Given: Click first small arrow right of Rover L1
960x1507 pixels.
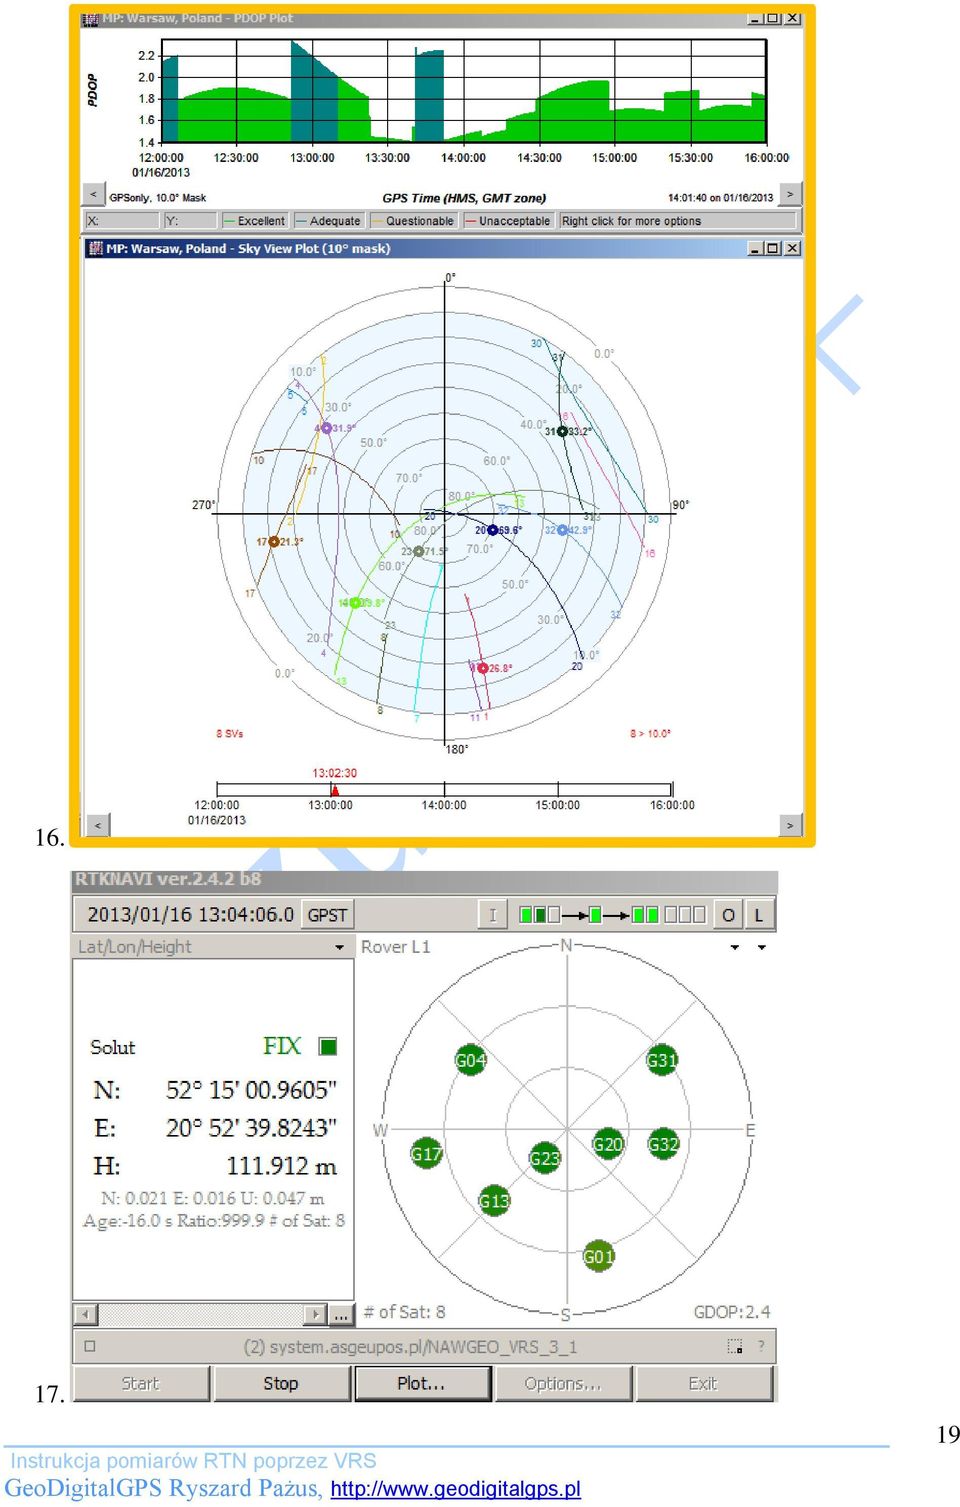Looking at the screenshot, I should click(x=735, y=947).
